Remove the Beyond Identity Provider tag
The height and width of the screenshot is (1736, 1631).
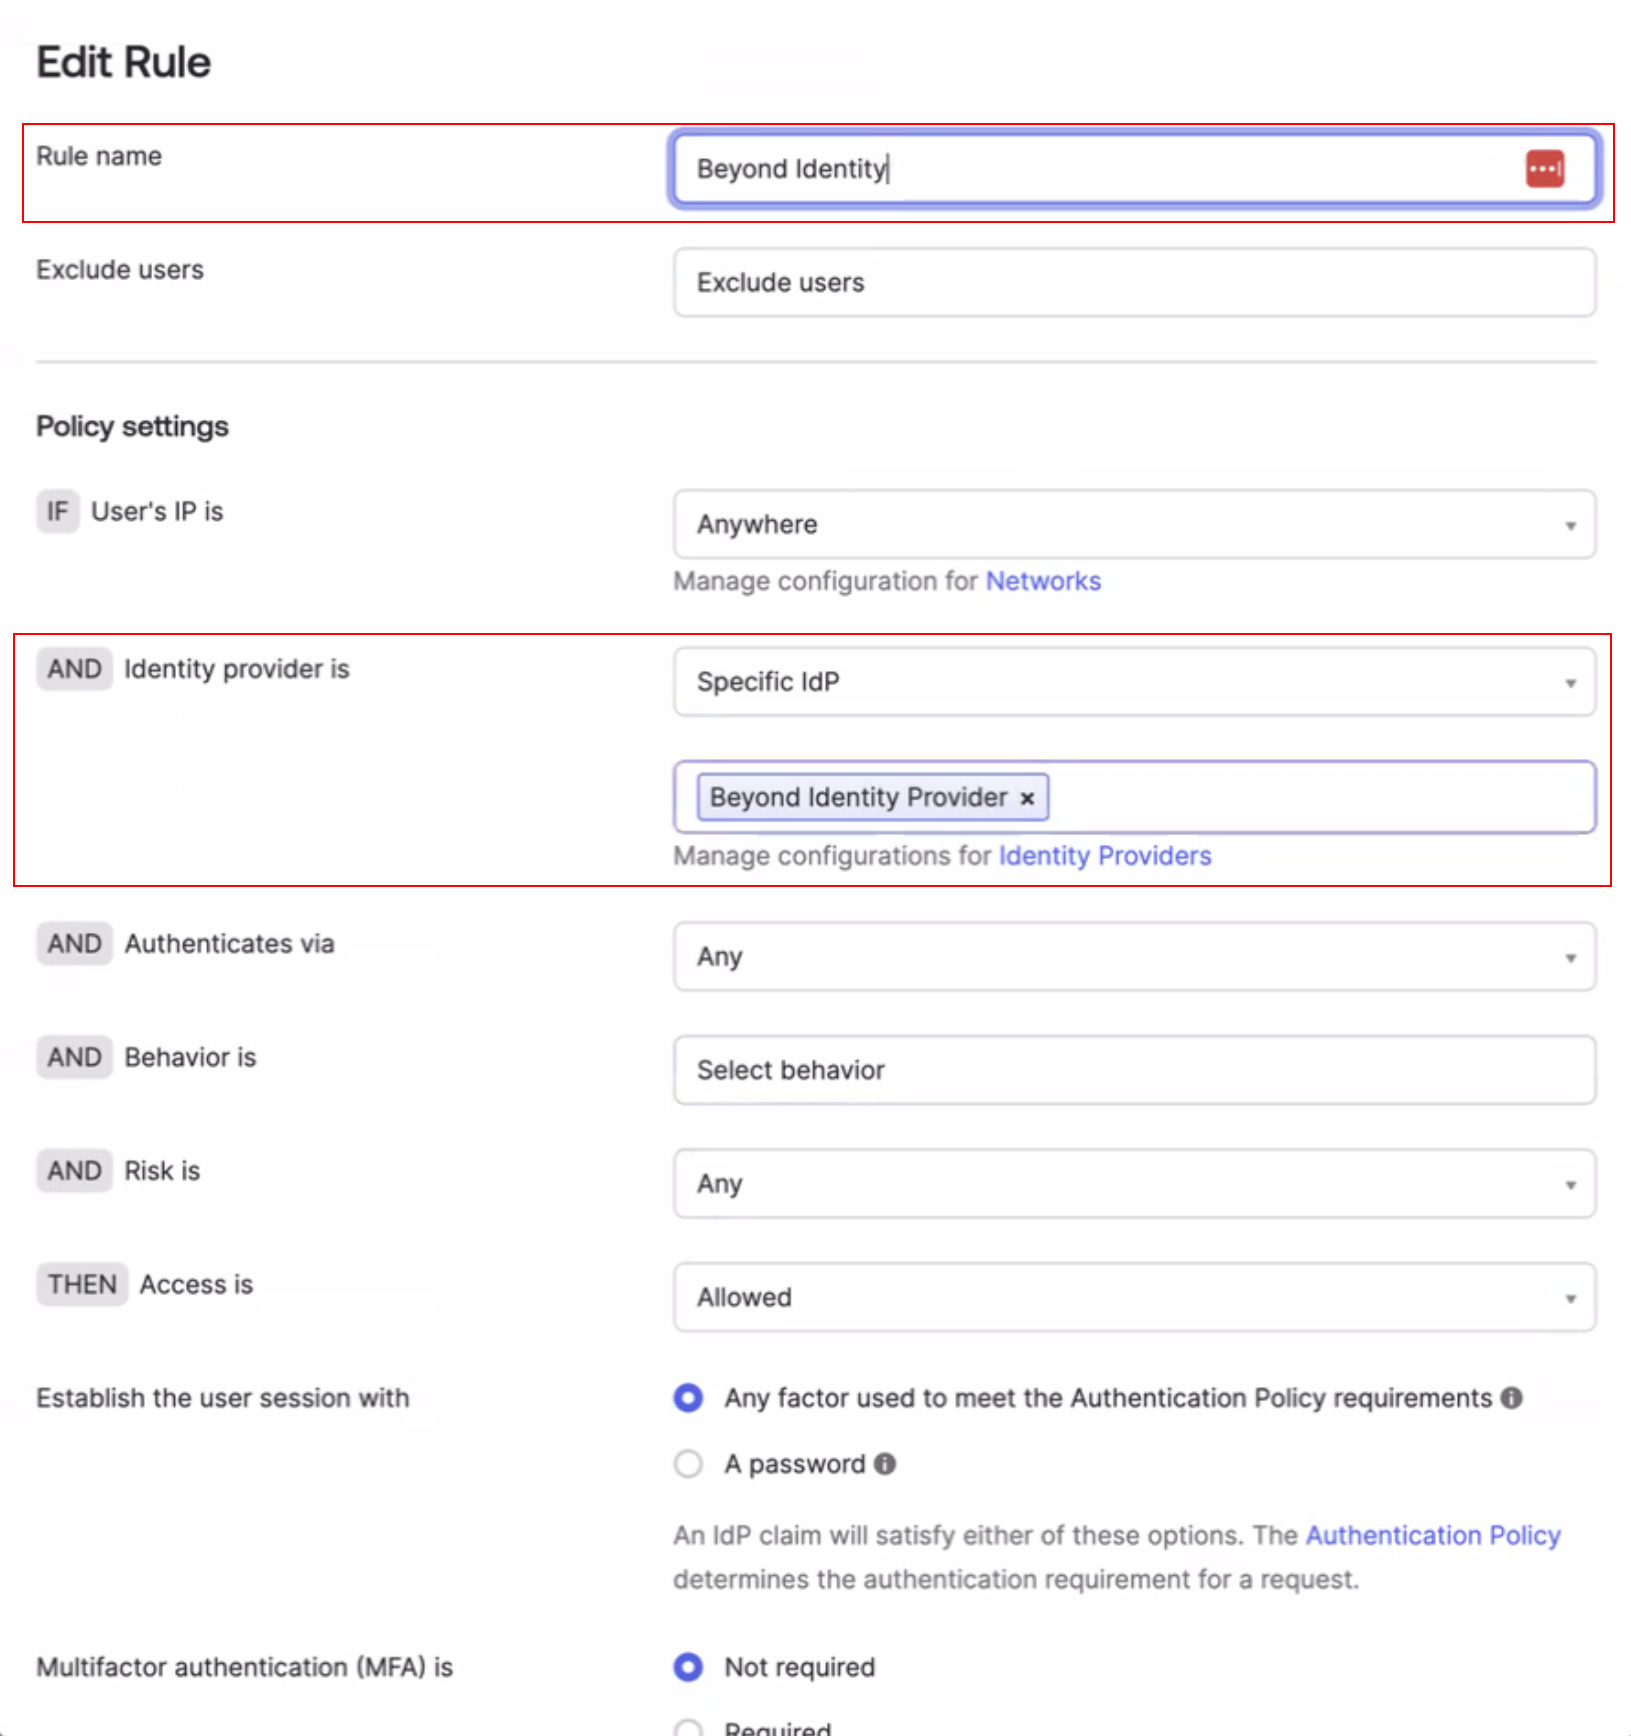[1027, 798]
